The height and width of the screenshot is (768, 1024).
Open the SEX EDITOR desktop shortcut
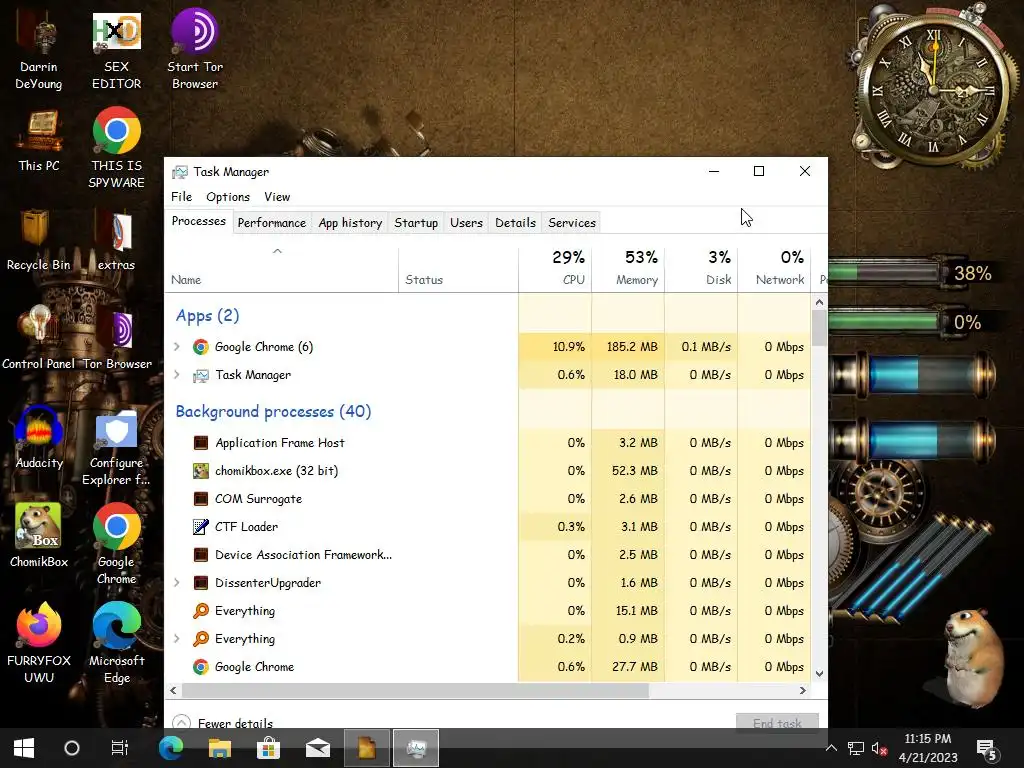click(116, 49)
